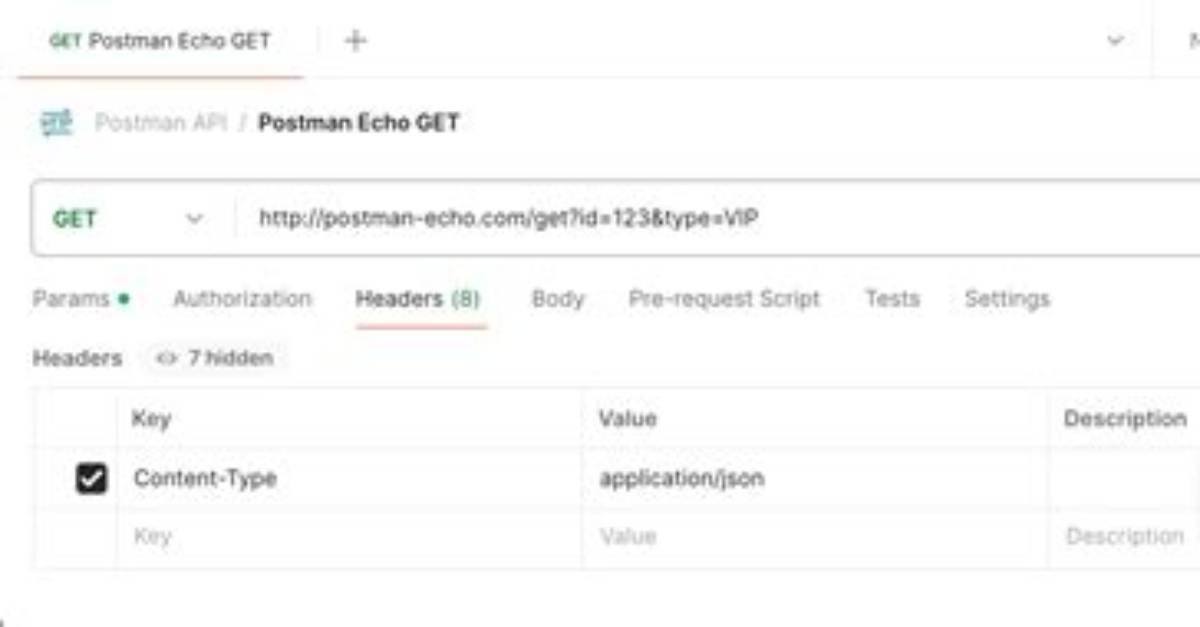Screen dimensions: 1200x627
Task: Go to the Tests tab
Action: [x=891, y=299]
